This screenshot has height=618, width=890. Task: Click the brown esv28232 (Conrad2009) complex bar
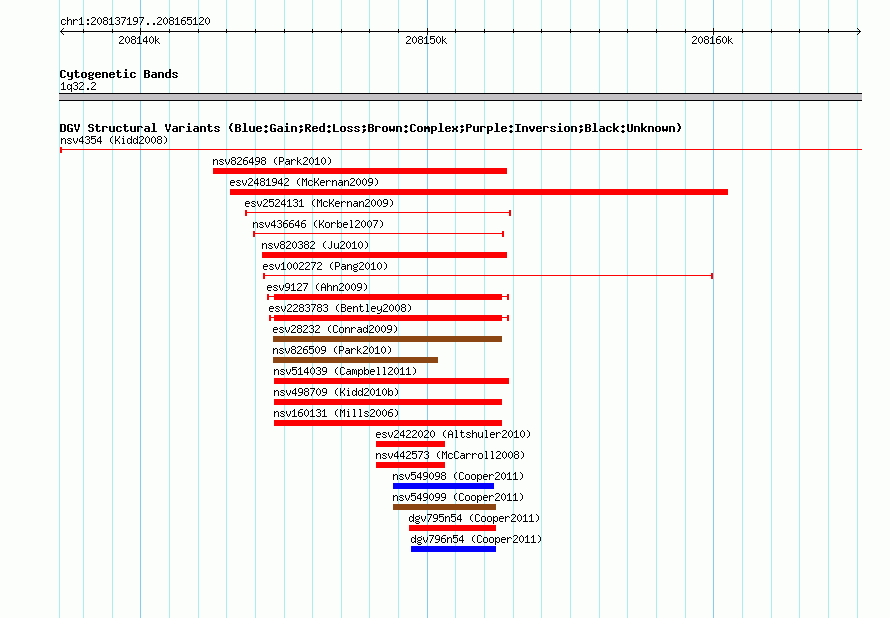[388, 339]
